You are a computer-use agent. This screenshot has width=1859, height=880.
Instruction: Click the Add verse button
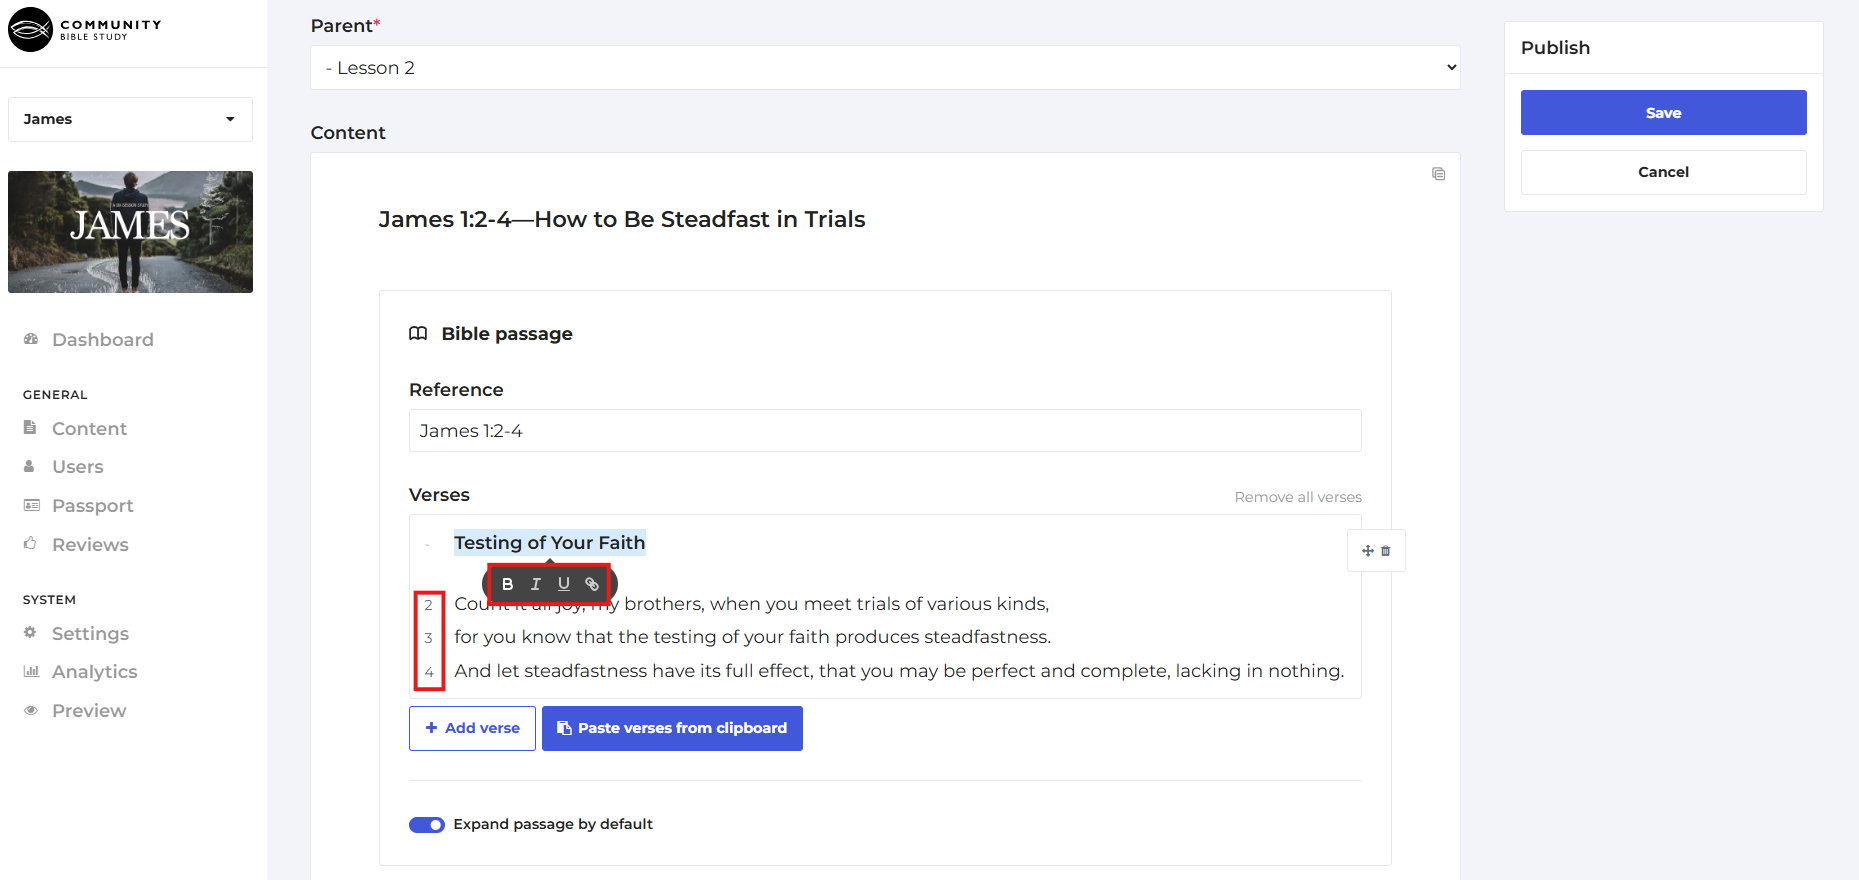click(472, 728)
